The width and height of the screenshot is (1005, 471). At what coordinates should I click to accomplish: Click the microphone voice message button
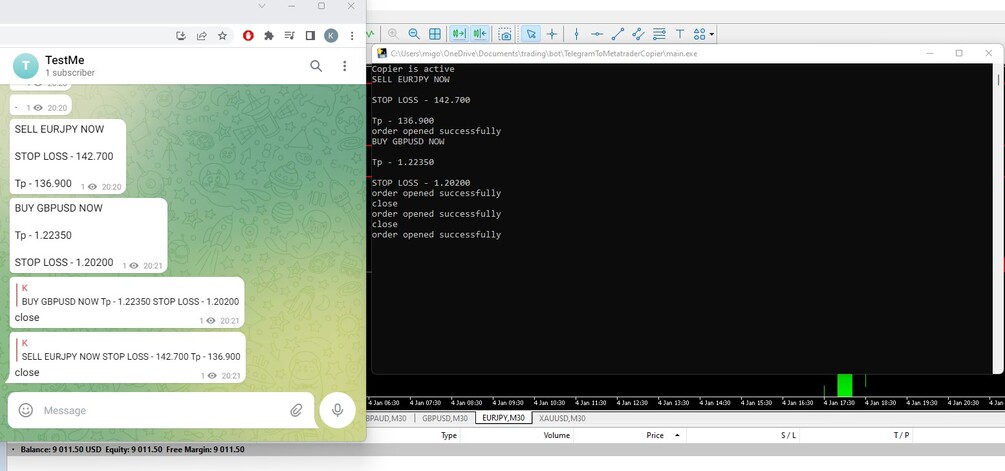click(x=337, y=410)
